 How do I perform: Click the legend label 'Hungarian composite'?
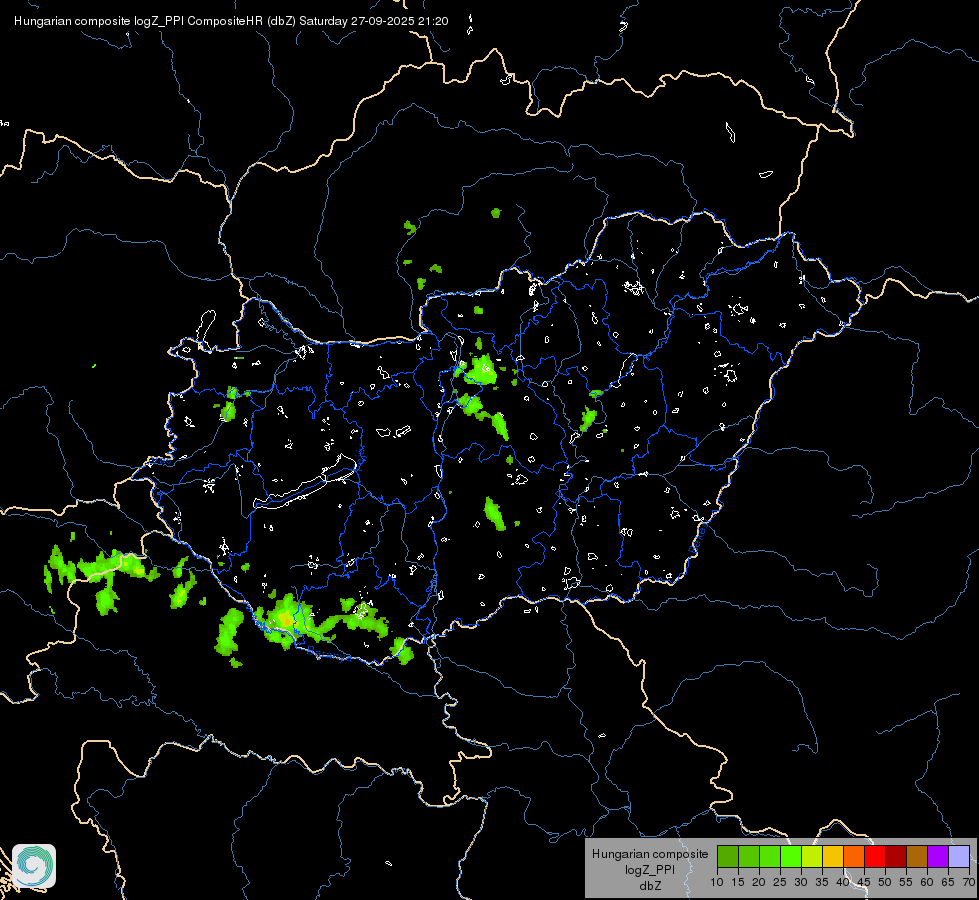point(650,854)
